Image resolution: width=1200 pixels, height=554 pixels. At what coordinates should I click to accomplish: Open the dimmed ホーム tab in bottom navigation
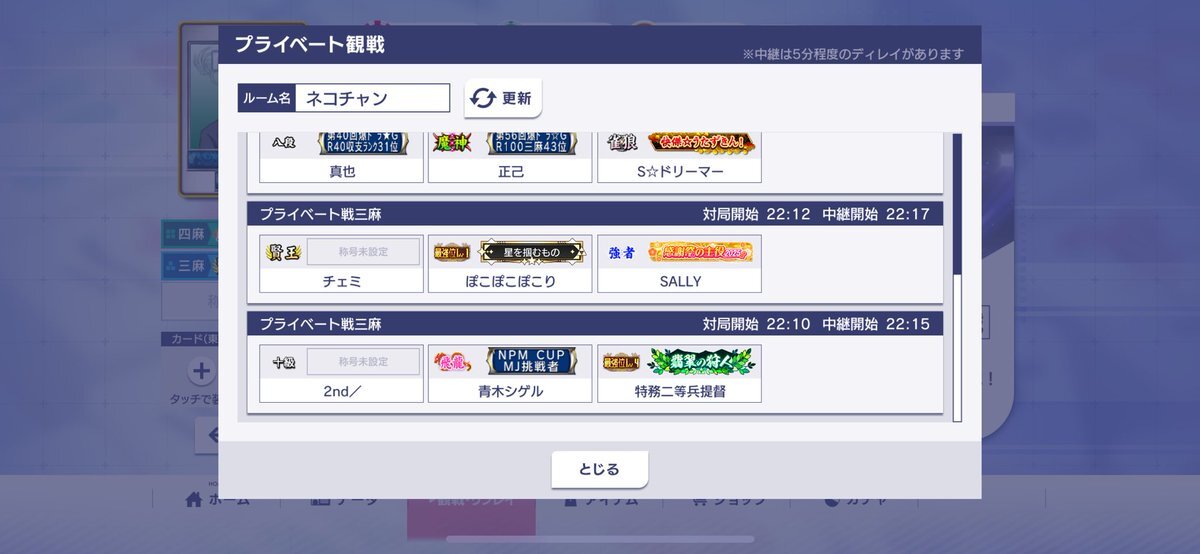[218, 500]
